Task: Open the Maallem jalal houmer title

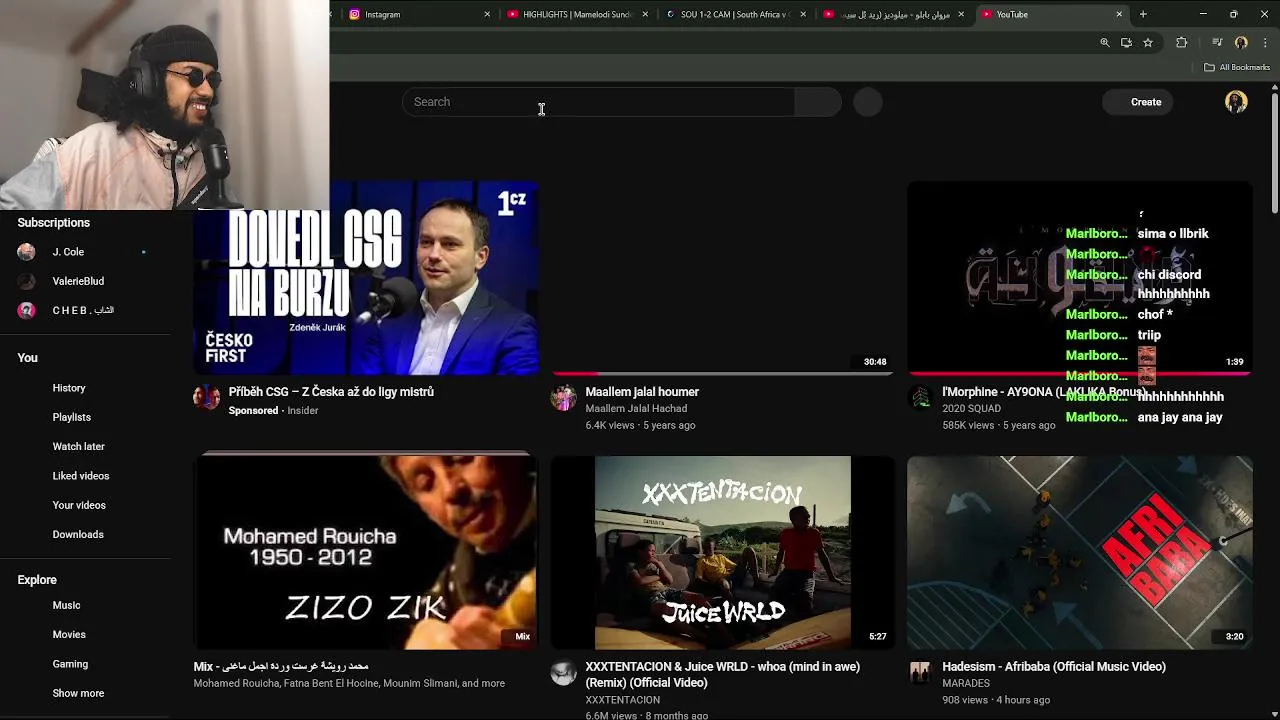Action: [642, 392]
